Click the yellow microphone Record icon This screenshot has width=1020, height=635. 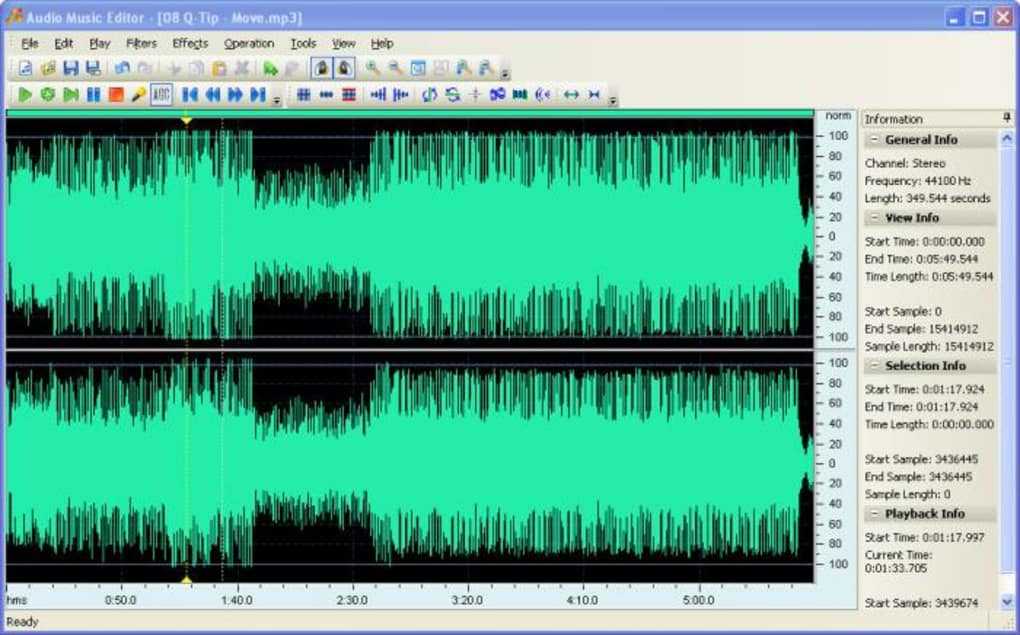point(139,95)
